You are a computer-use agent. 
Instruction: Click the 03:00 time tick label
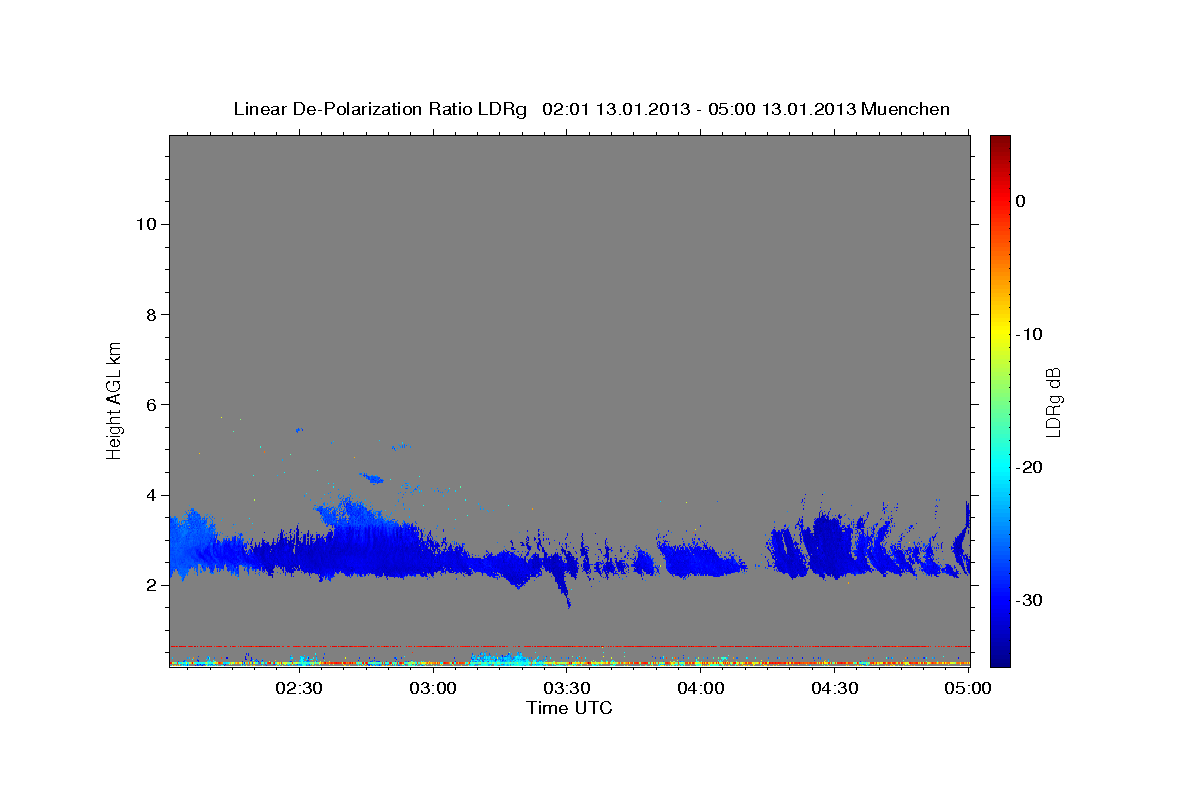434,688
